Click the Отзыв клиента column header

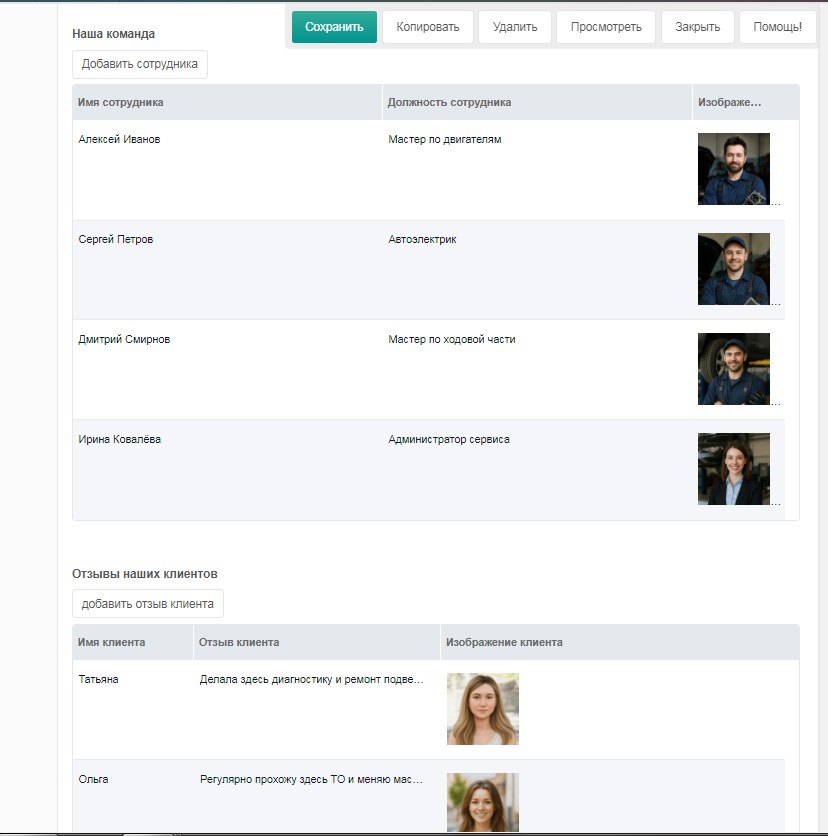[x=239, y=642]
